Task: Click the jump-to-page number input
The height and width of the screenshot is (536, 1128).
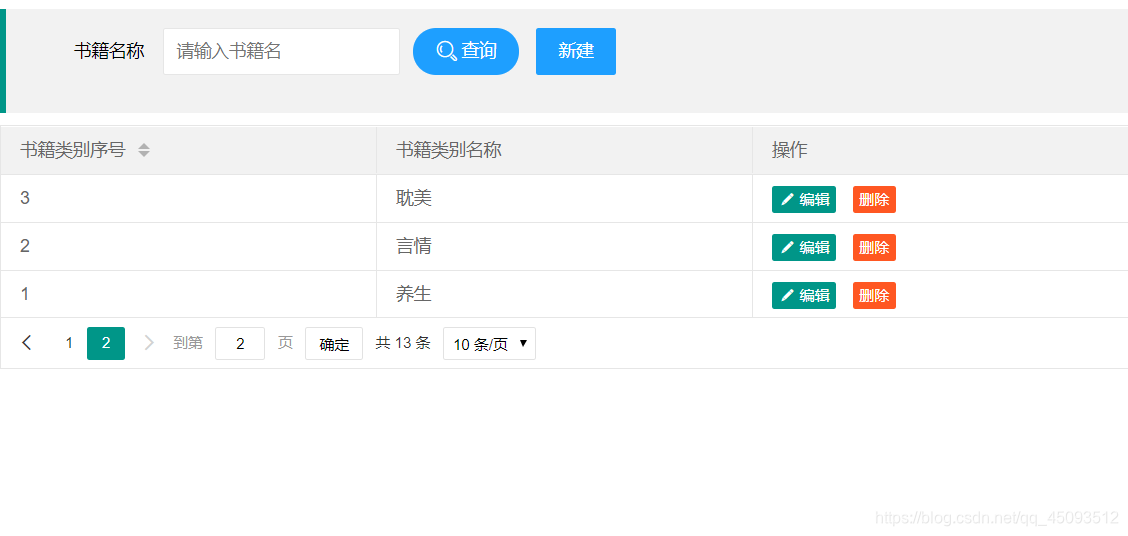Action: (240, 344)
